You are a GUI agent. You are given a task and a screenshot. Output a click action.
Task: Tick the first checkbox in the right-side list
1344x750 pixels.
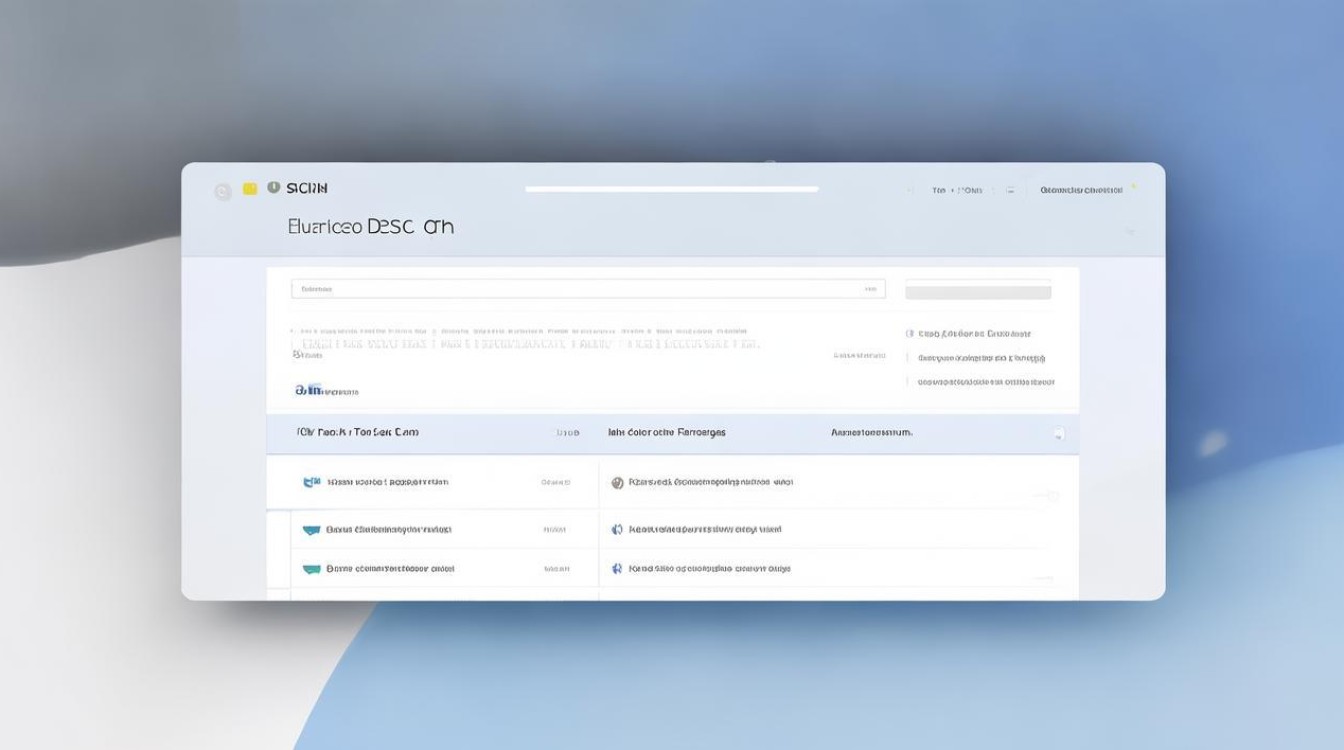pyautogui.click(x=909, y=334)
